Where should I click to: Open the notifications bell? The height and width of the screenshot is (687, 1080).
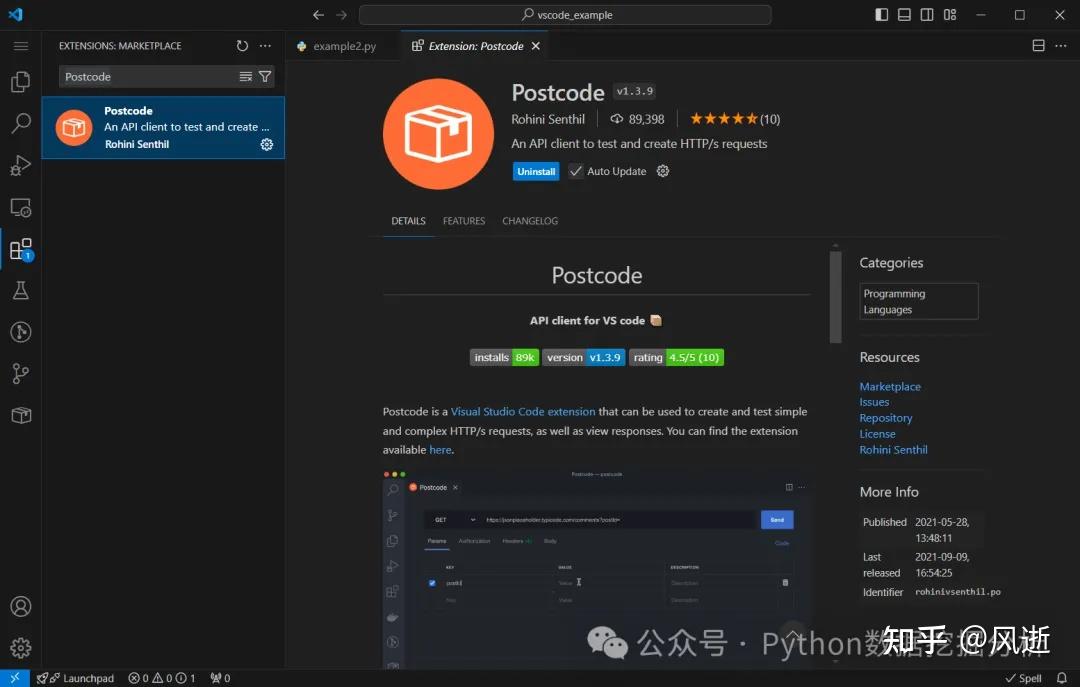(x=1061, y=678)
